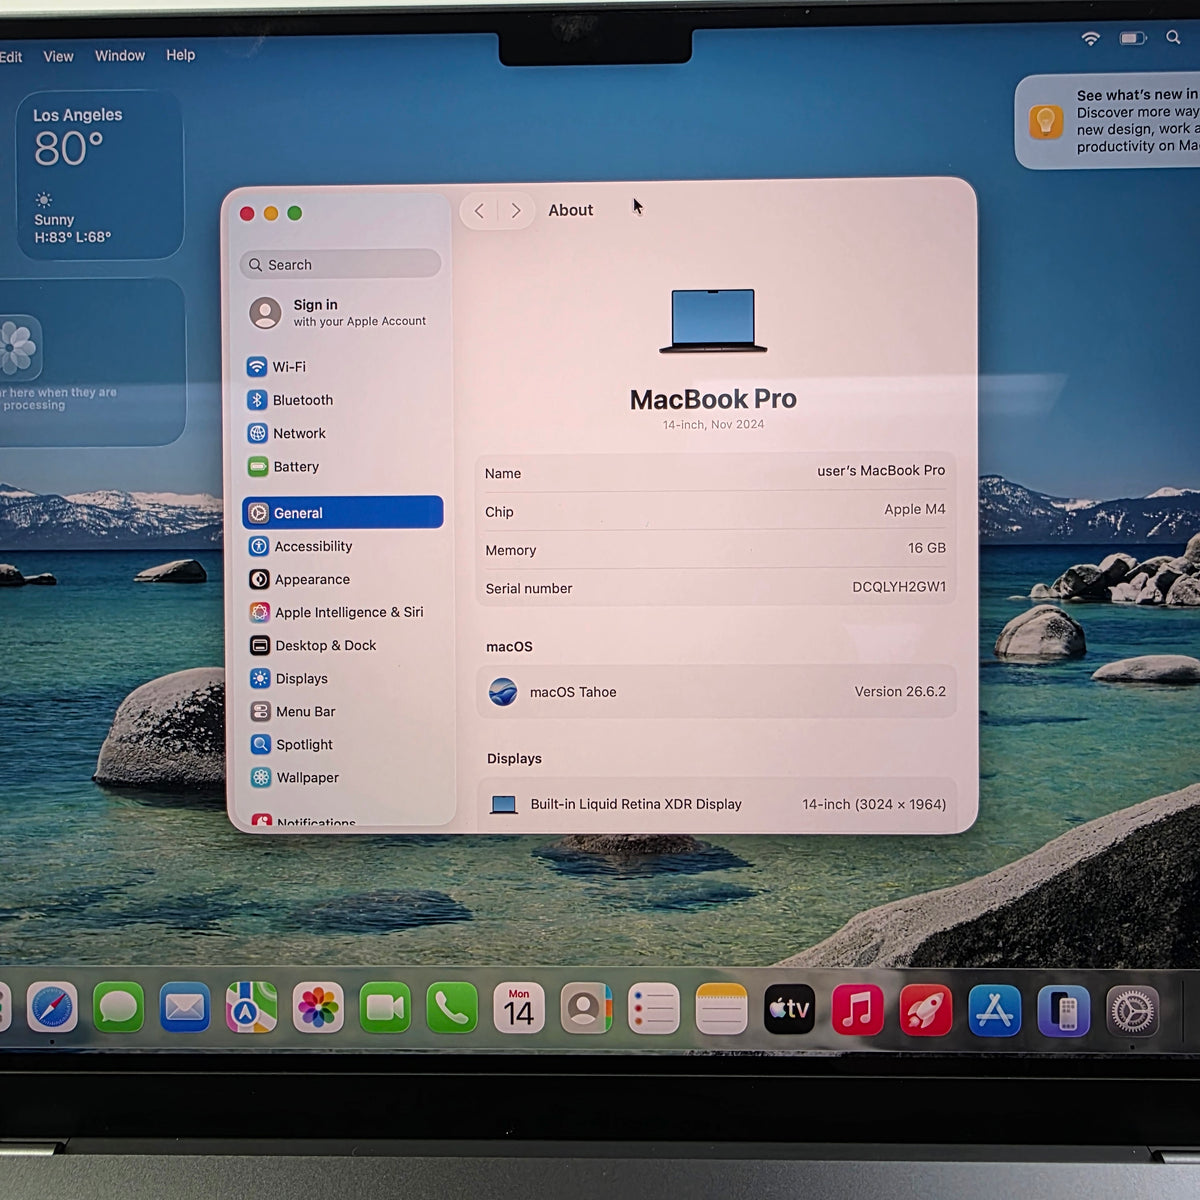Open App Store from the Dock
The width and height of the screenshot is (1200, 1200).
(994, 1010)
